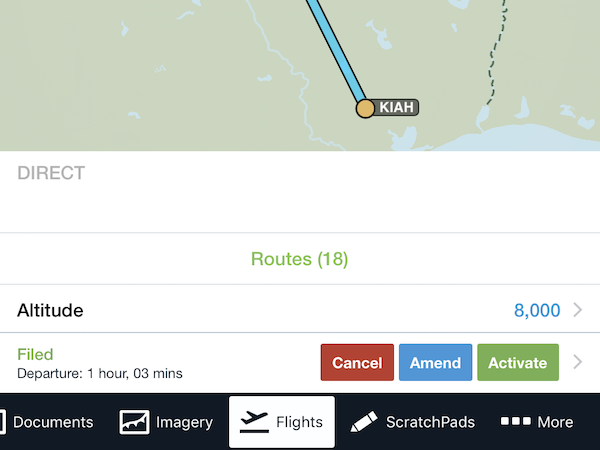Tap the Altitude label
This screenshot has width=600, height=450.
click(50, 311)
